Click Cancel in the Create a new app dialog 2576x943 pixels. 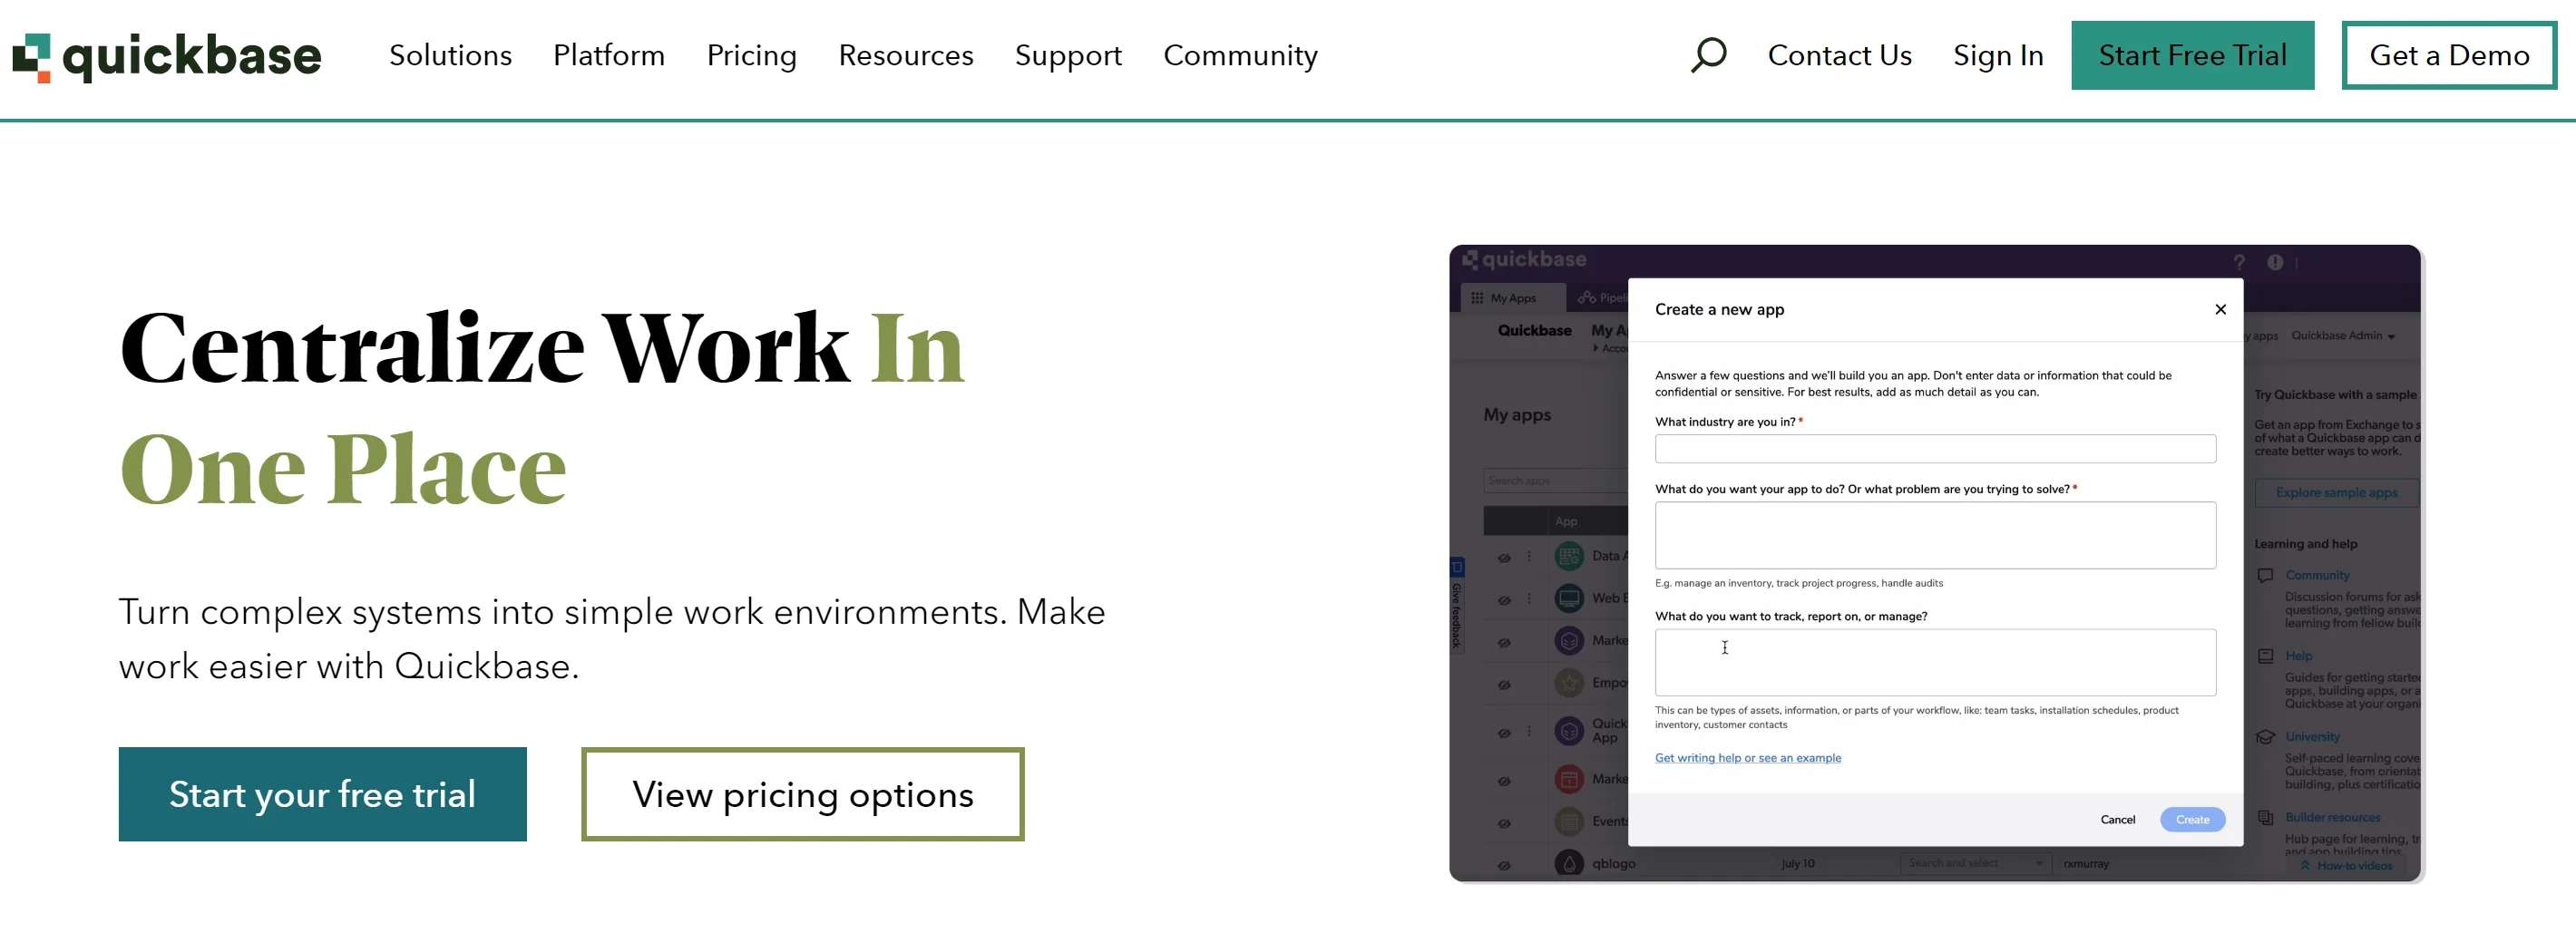tap(2117, 819)
